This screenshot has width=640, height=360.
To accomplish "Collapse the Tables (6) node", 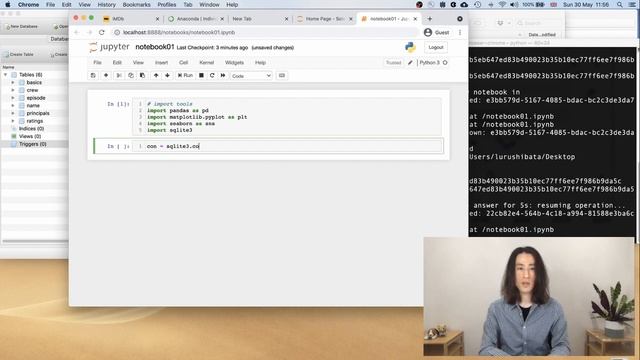I will pyautogui.click(x=5, y=75).
